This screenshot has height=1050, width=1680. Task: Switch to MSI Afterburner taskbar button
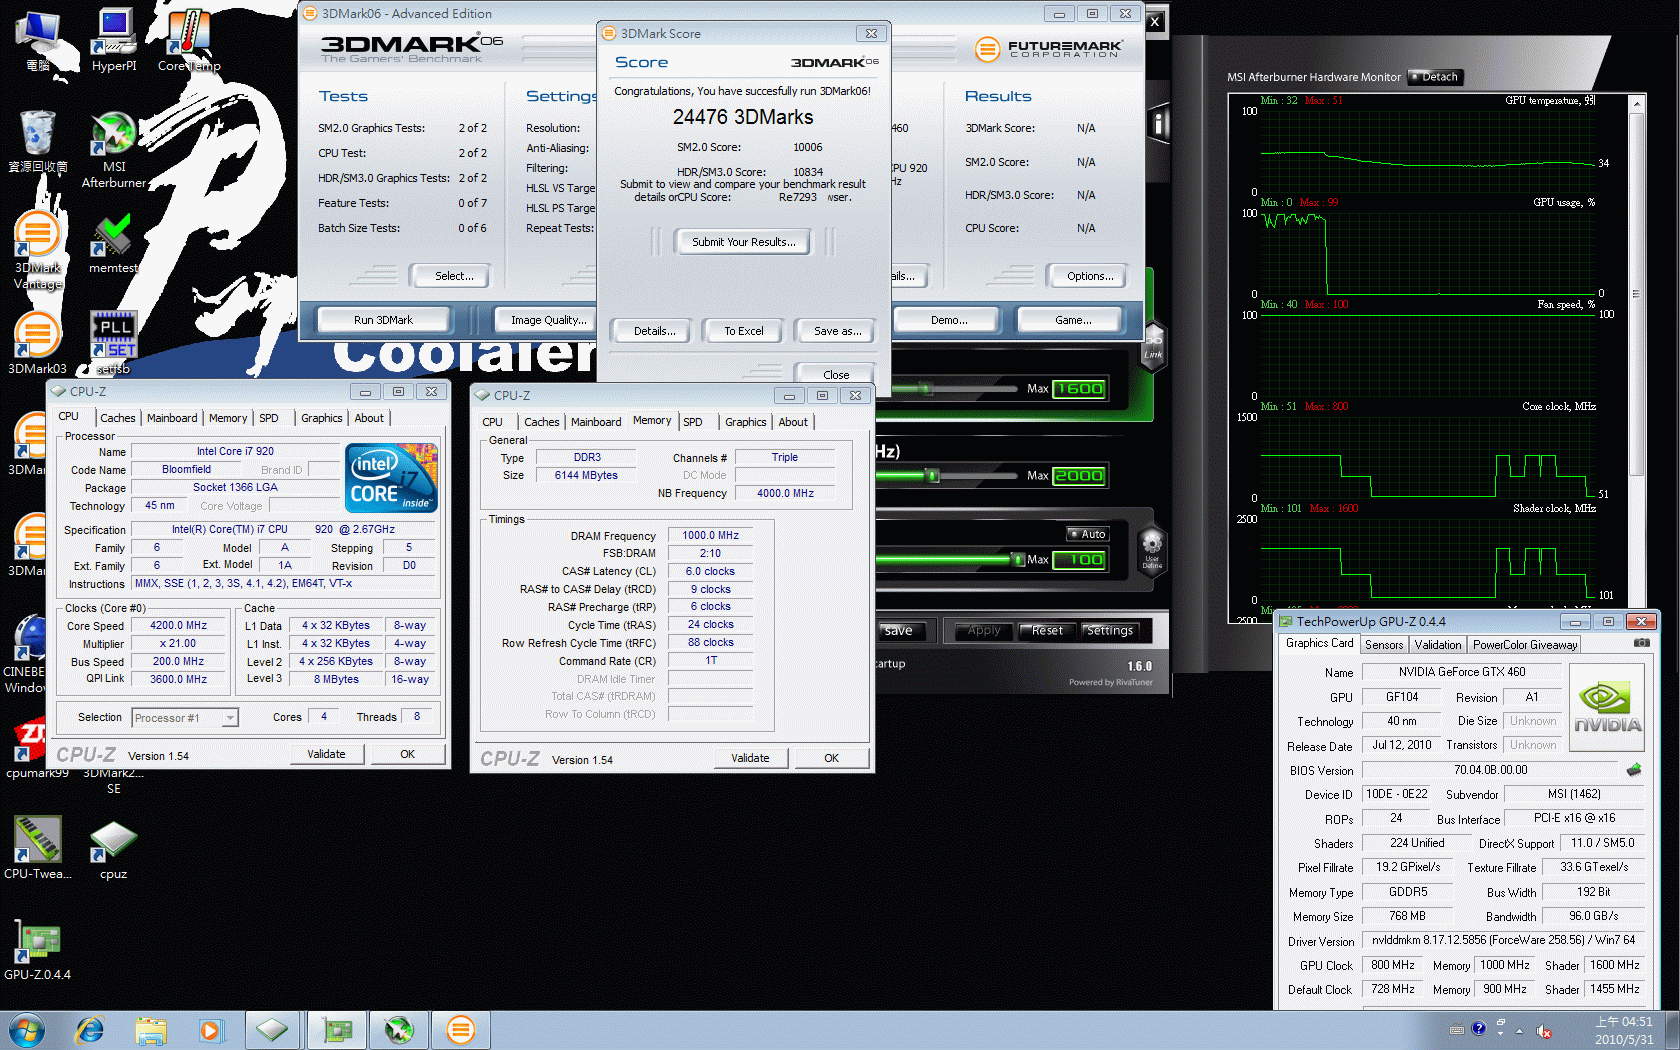(399, 1029)
